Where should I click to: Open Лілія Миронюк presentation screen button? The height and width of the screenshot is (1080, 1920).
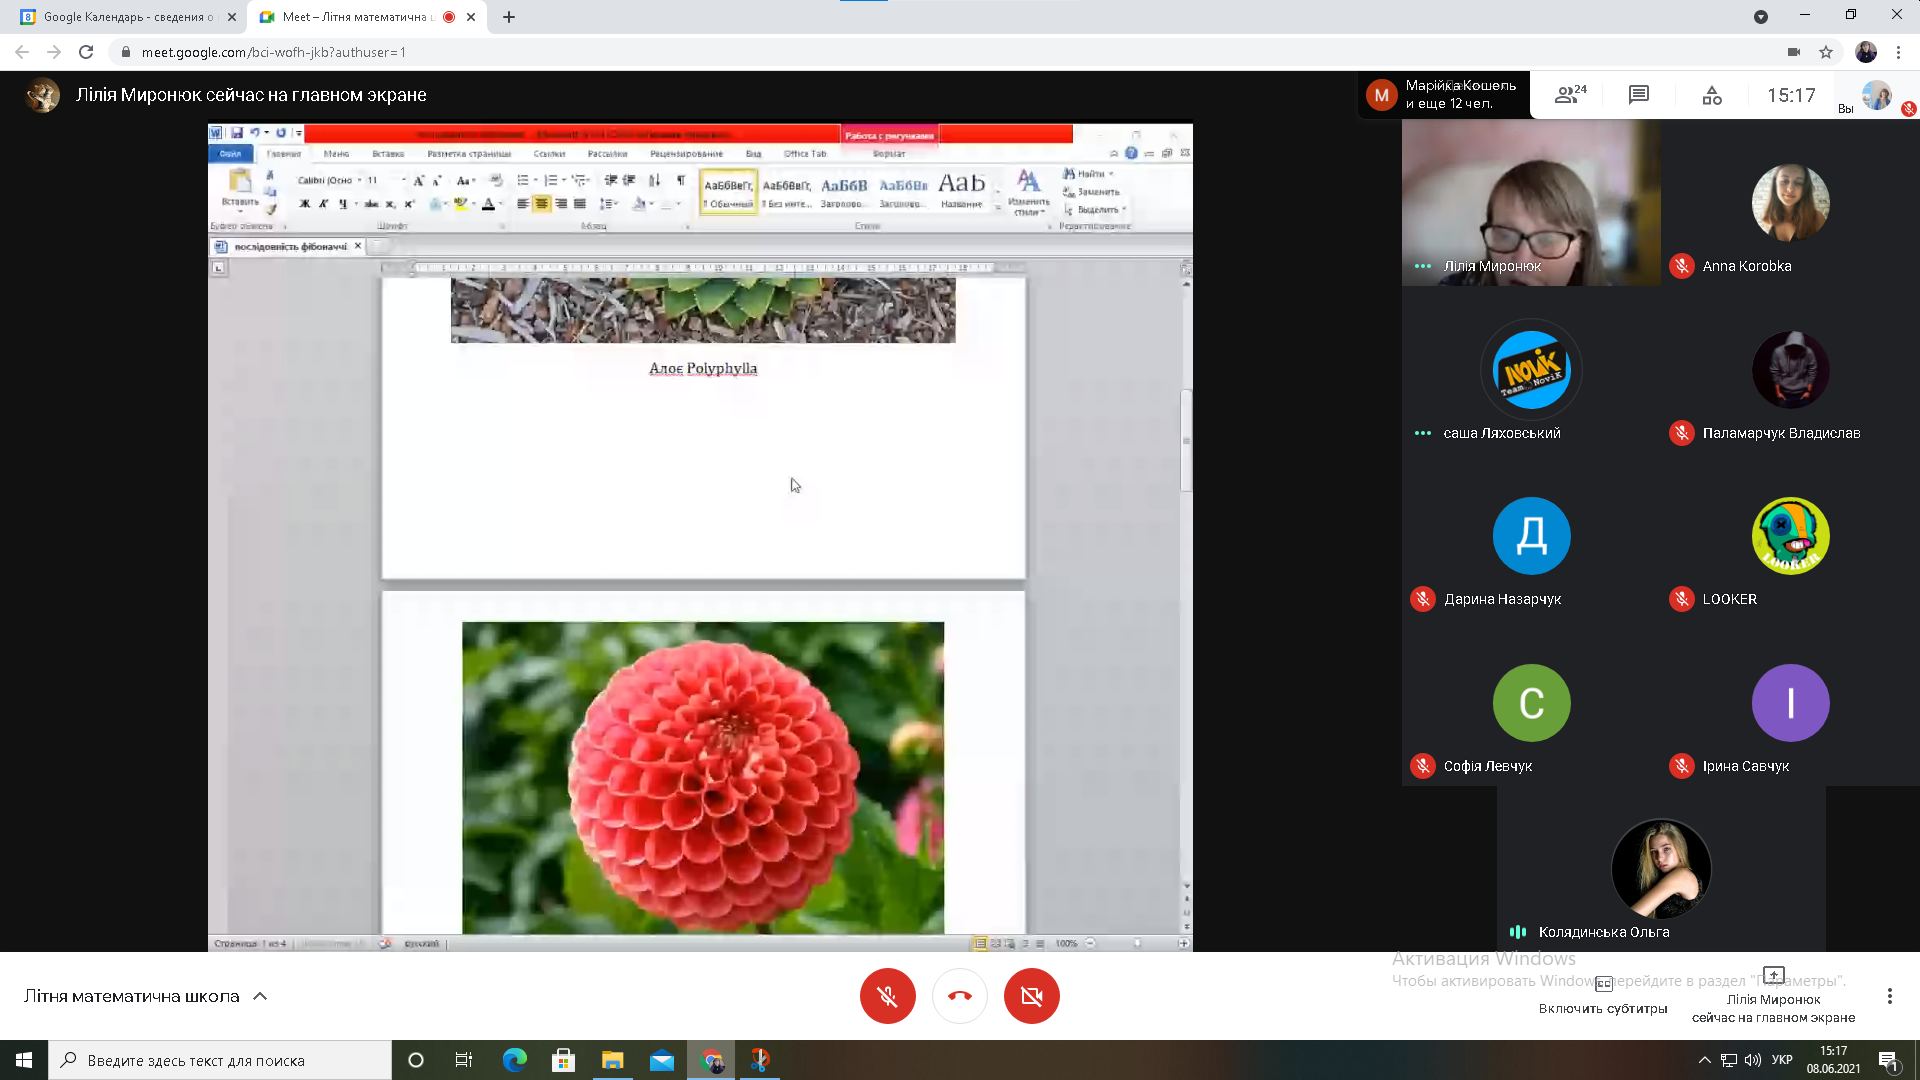point(1773,995)
